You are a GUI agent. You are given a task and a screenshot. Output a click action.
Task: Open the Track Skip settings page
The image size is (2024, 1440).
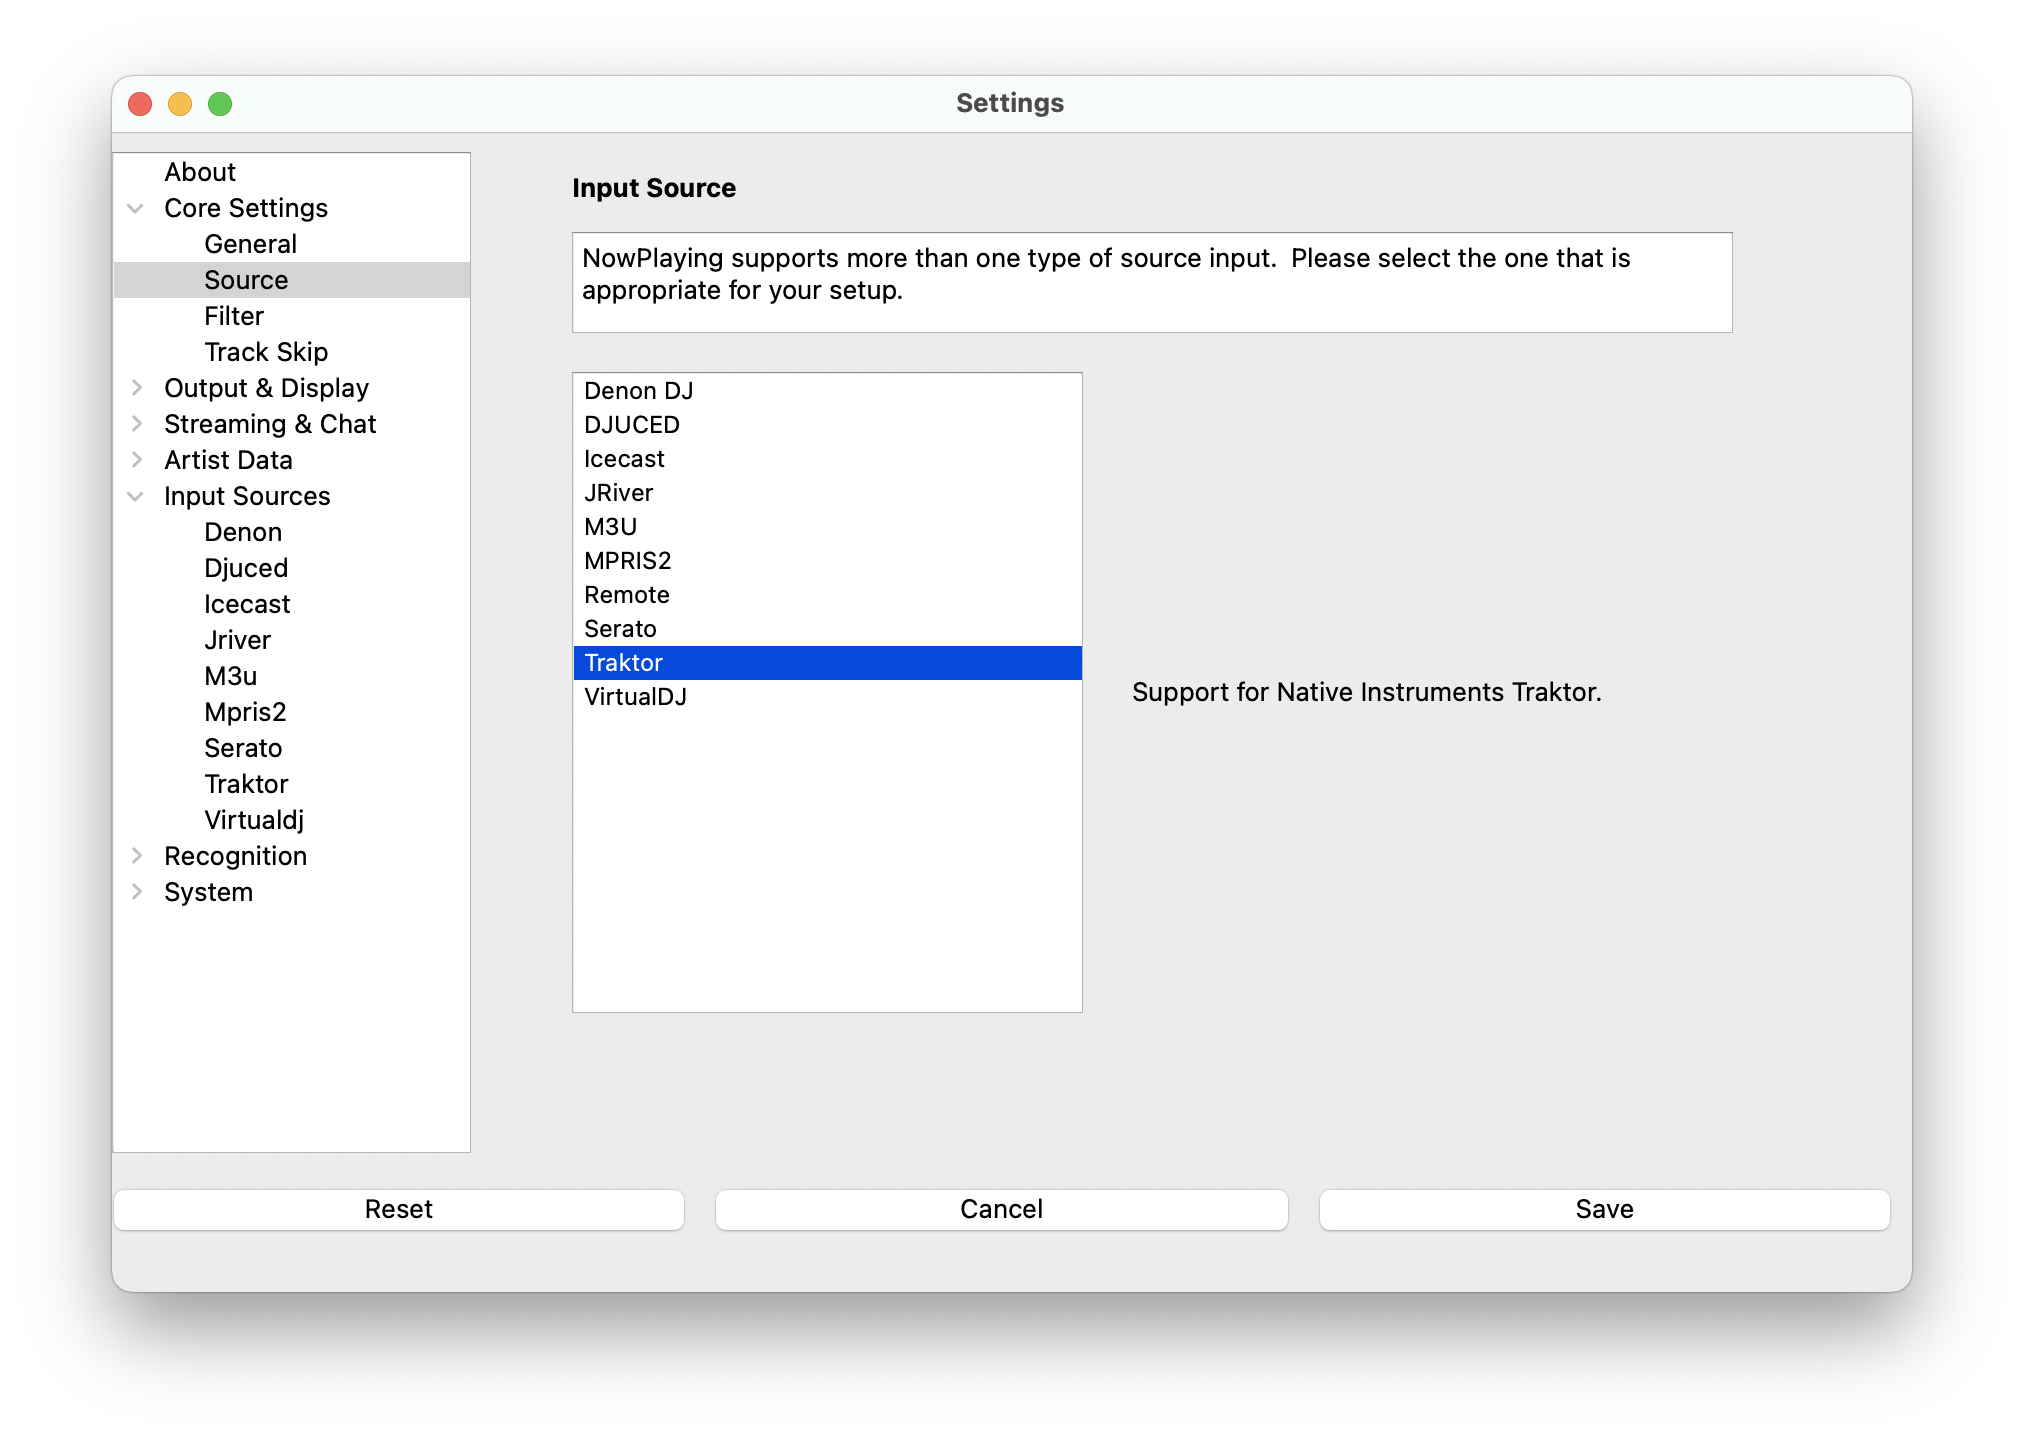266,351
